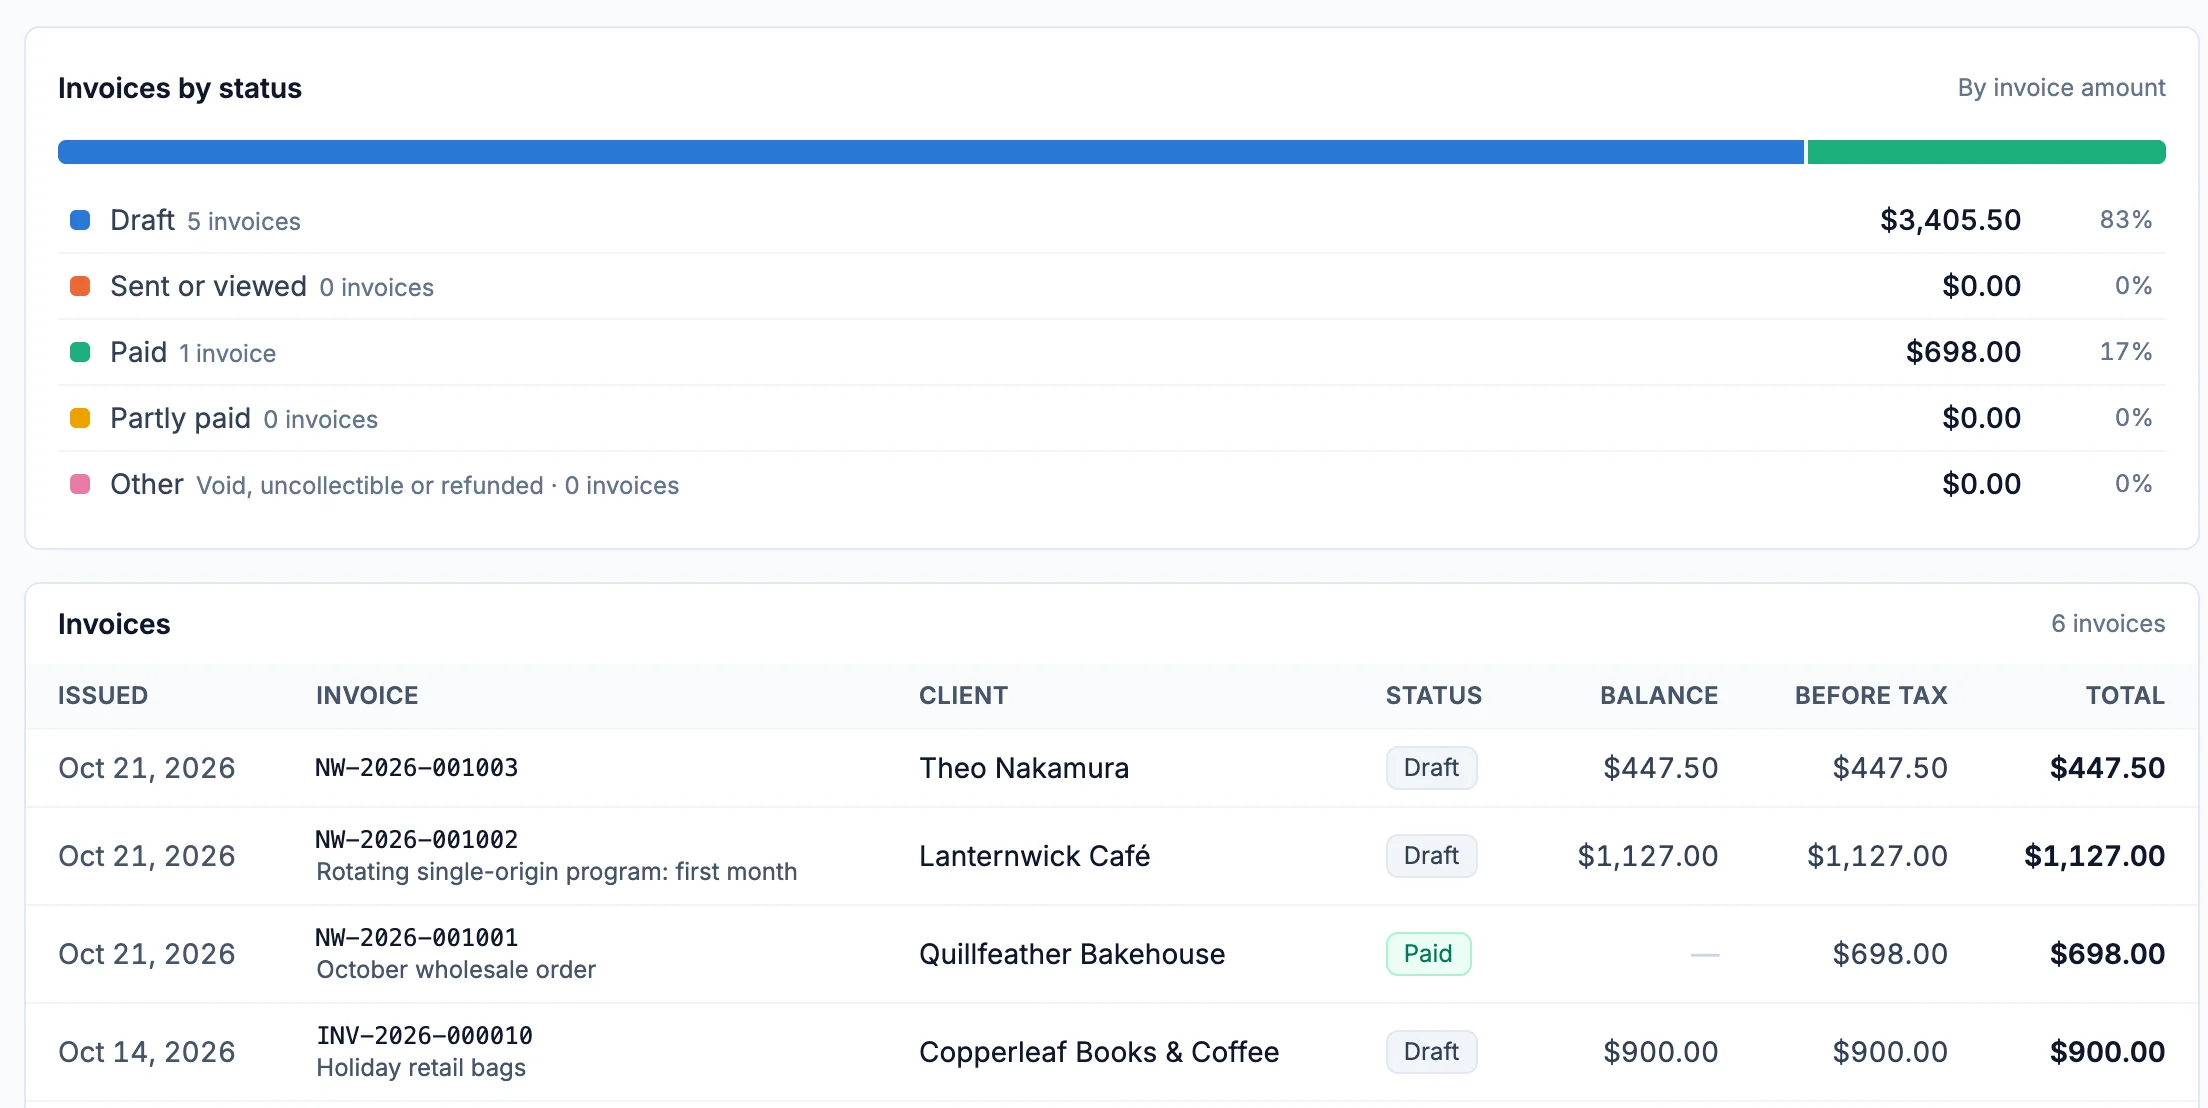This screenshot has width=2208, height=1108.
Task: Open invoice INV-2026-000010
Action: tap(424, 1036)
